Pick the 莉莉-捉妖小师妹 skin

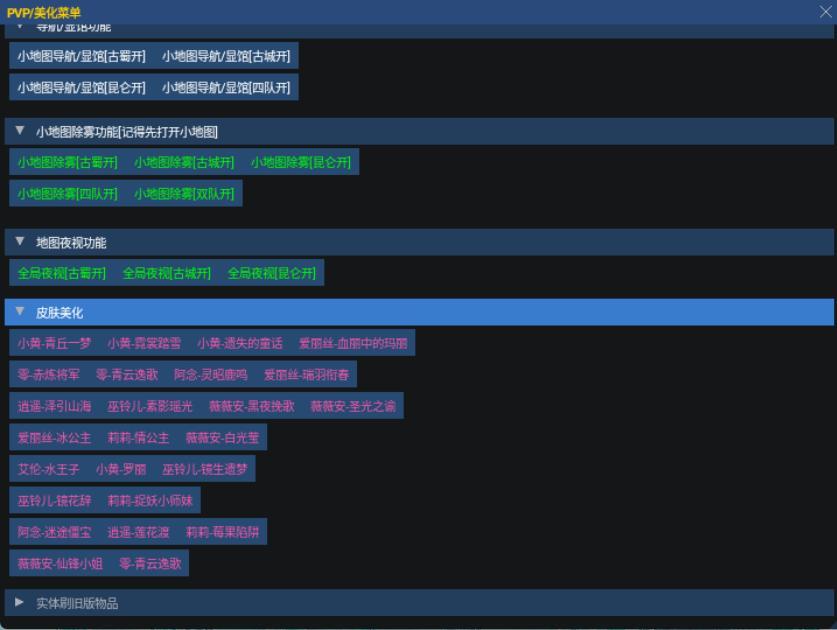152,500
